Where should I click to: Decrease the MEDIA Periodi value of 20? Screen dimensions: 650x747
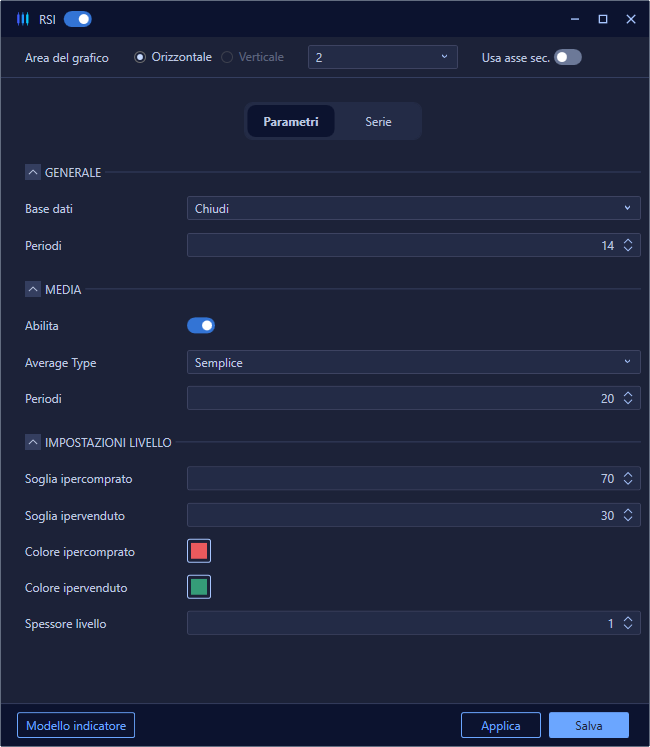tap(628, 402)
